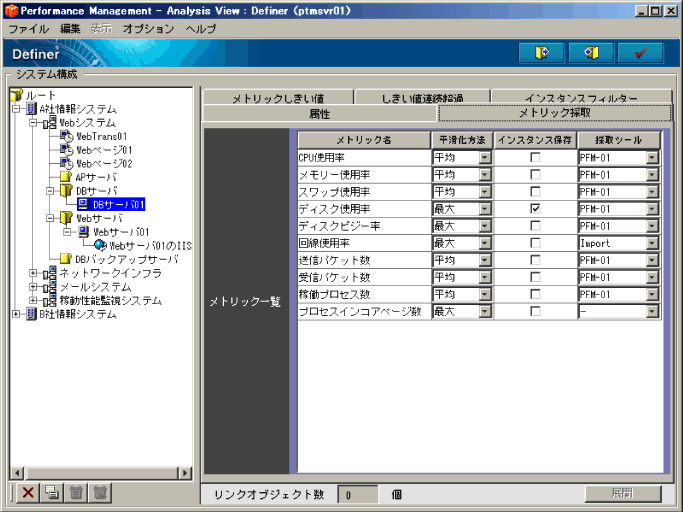
Task: Select the Webページ02 icon
Action: coord(67,163)
